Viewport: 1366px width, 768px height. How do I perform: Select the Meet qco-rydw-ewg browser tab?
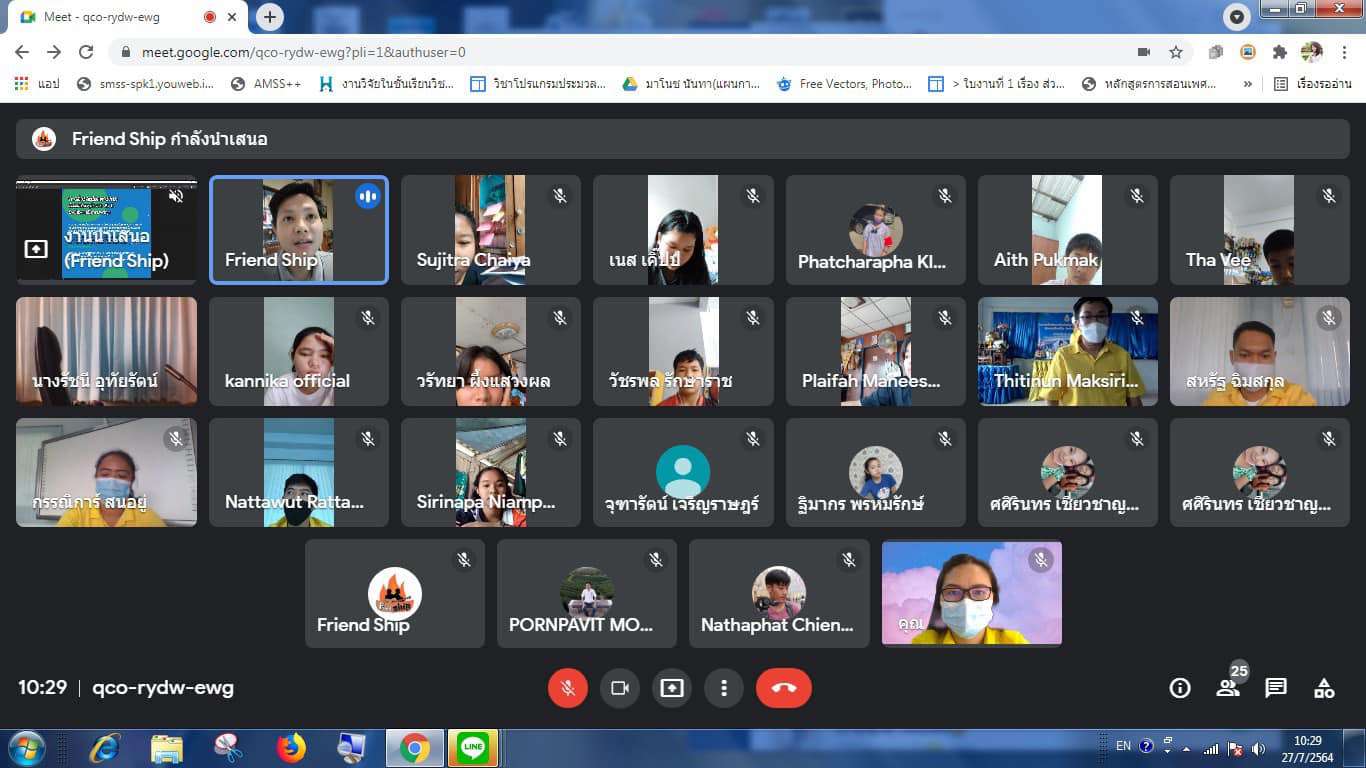tap(110, 17)
